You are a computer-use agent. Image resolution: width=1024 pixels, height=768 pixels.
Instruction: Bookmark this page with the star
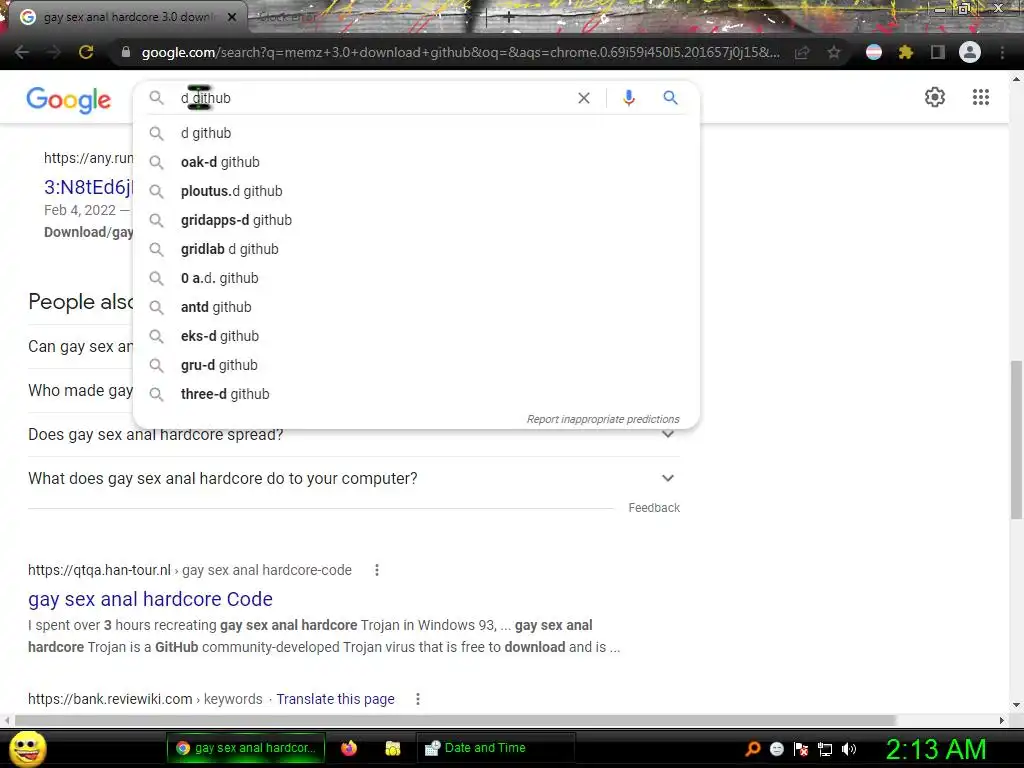click(834, 52)
